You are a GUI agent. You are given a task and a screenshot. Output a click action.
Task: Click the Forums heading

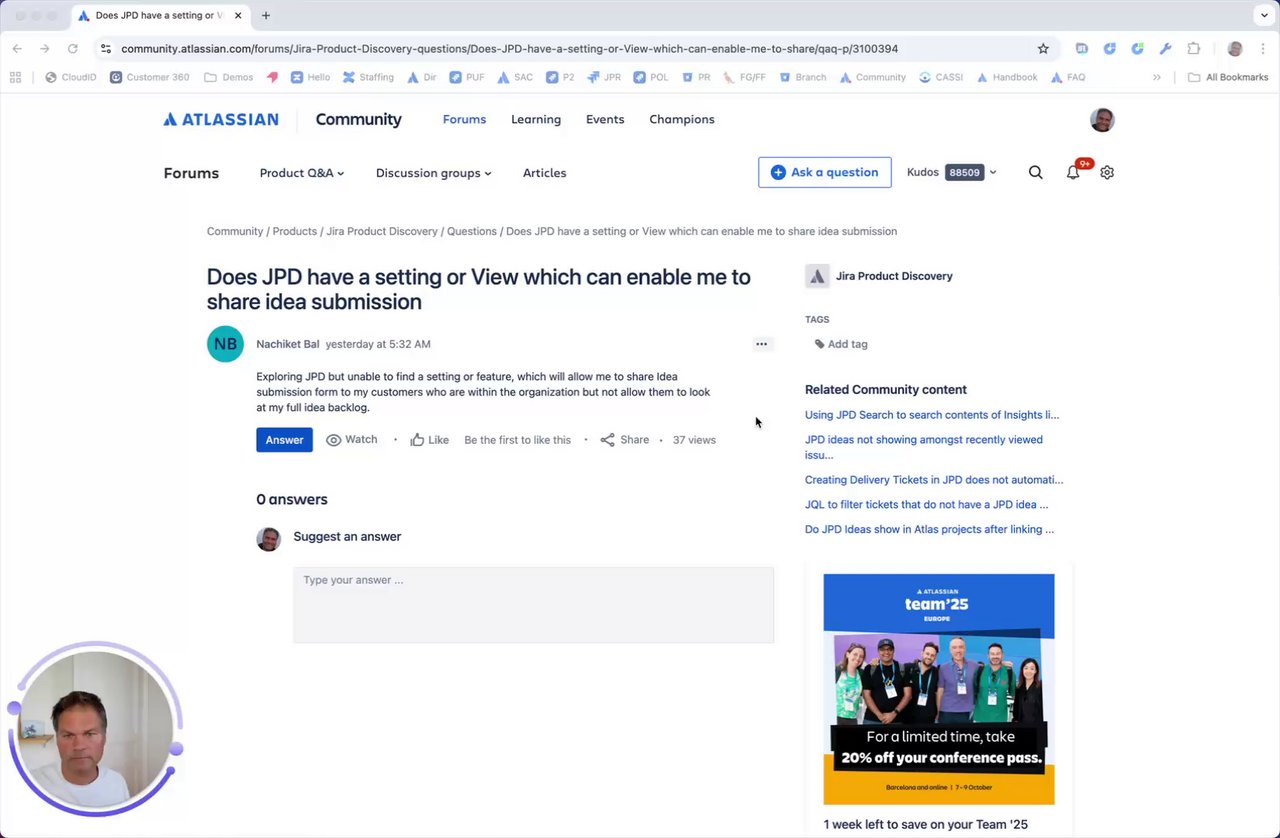point(191,173)
